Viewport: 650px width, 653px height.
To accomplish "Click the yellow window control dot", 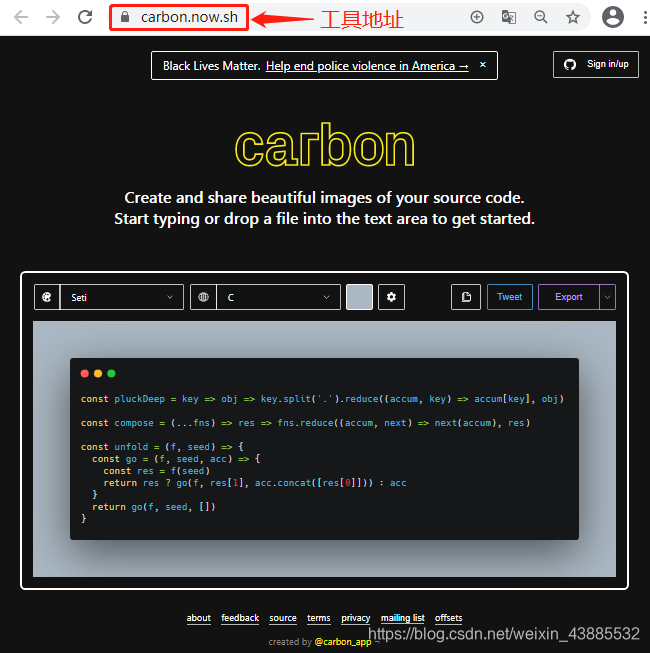I will (x=98, y=374).
